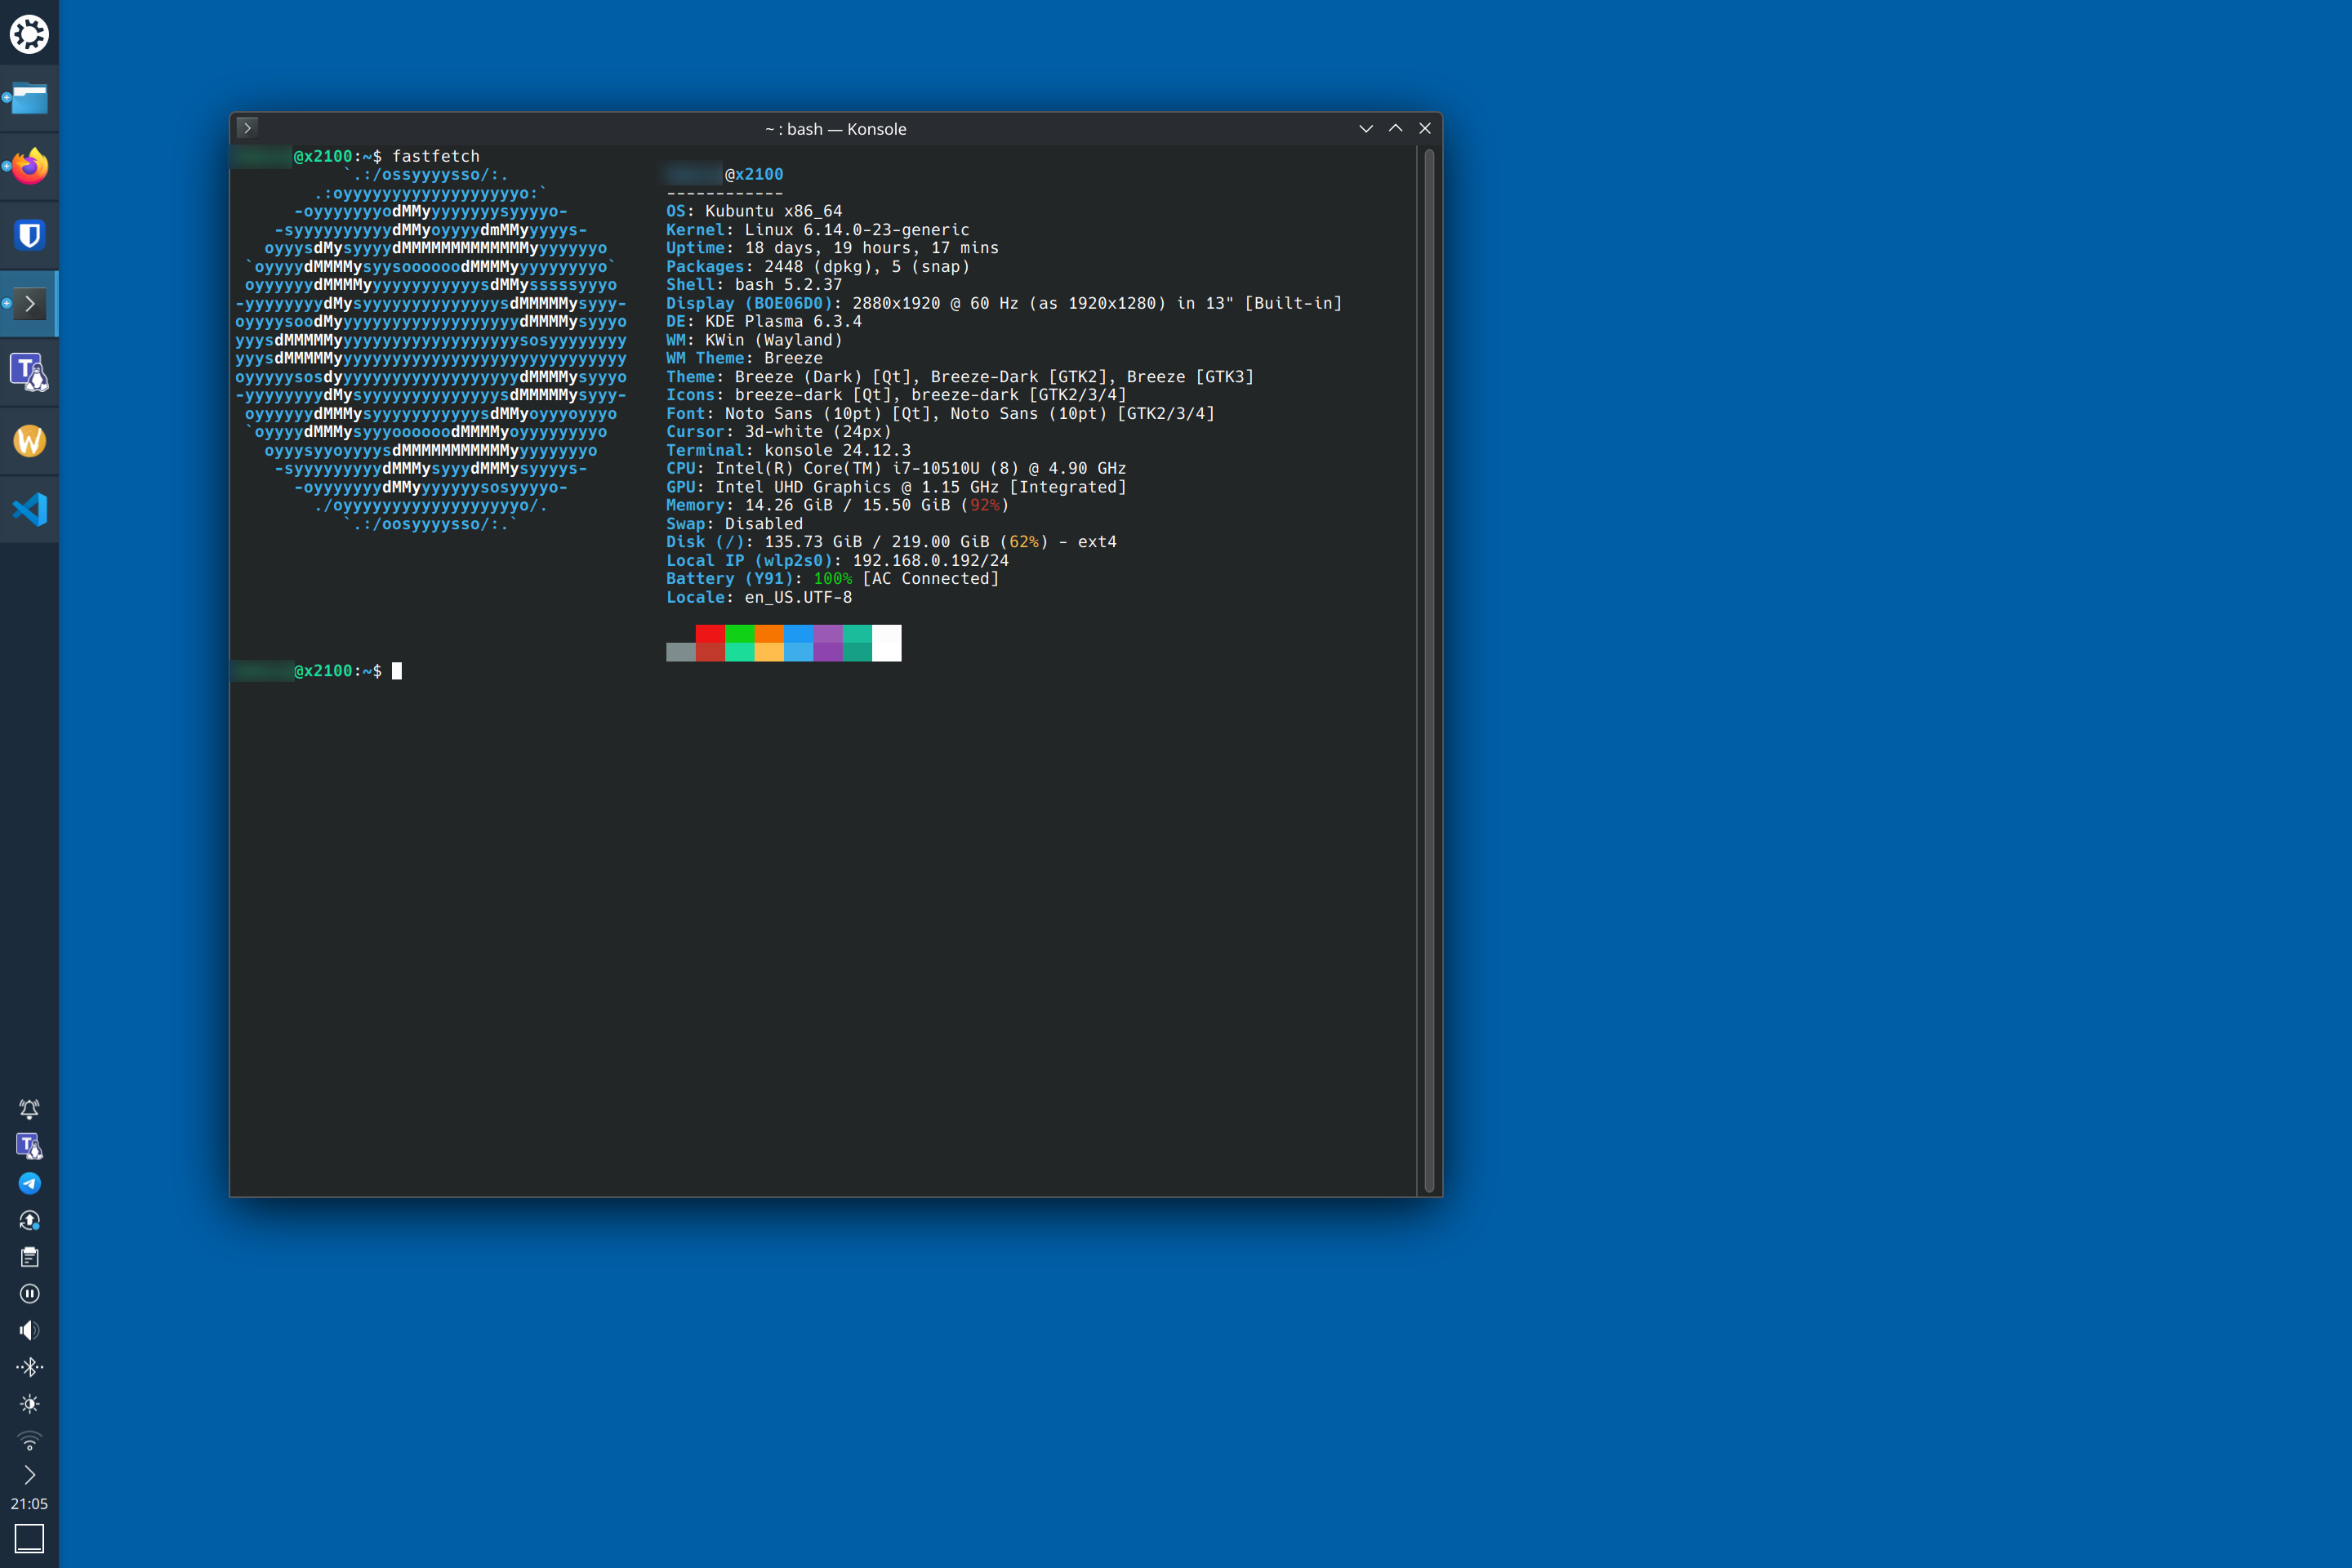Screen dimensions: 2352x1568
Task: Click the 'DE: KDE Plasma 6.3.4' line
Action: [x=764, y=321]
